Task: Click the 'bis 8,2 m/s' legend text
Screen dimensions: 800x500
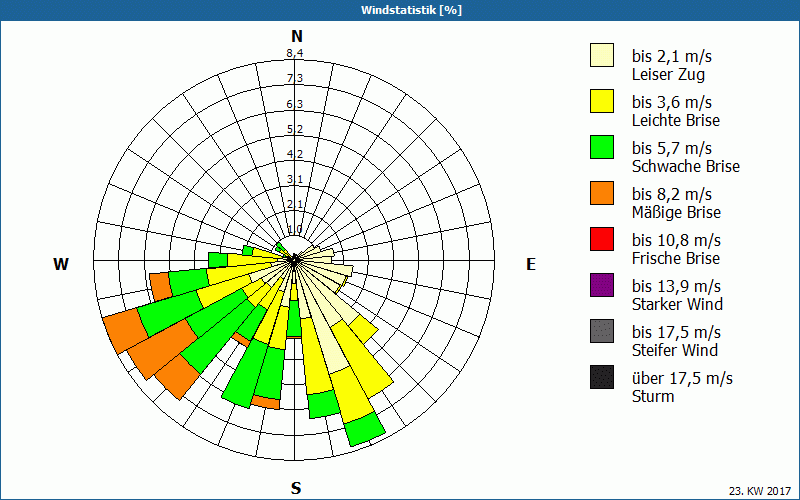Action: point(671,194)
